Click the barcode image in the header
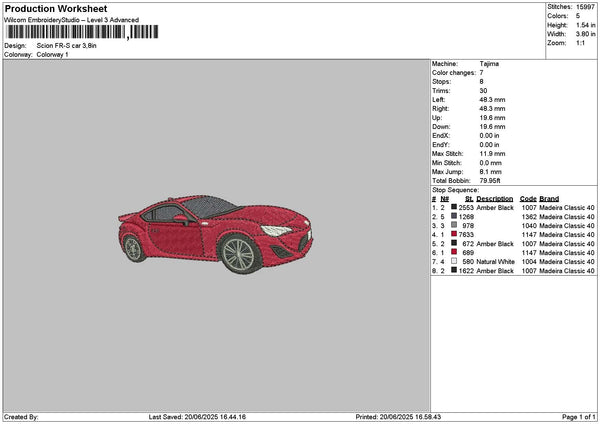This screenshot has width=600, height=424. [x=82, y=32]
